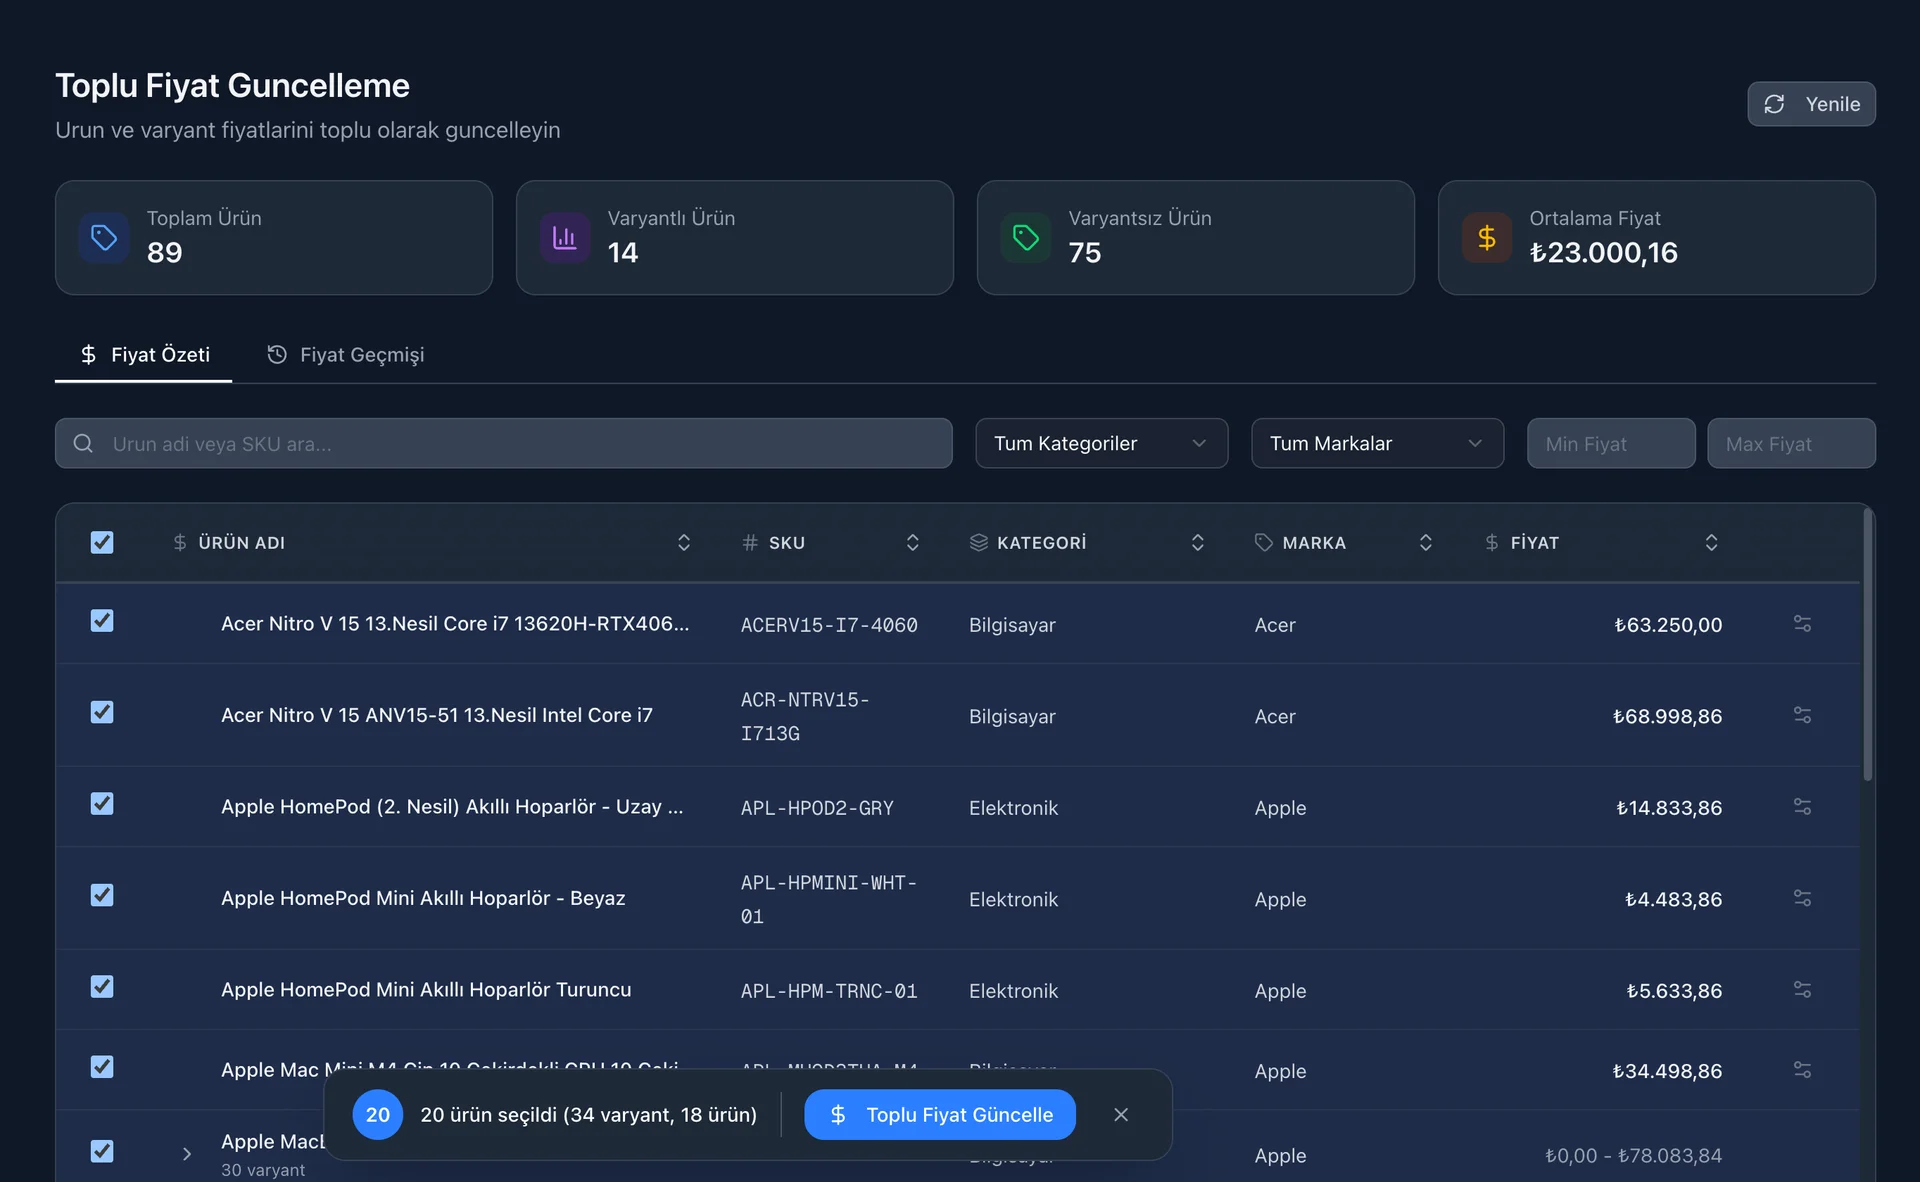
Task: Click the Yenile refresh button
Action: coord(1811,104)
